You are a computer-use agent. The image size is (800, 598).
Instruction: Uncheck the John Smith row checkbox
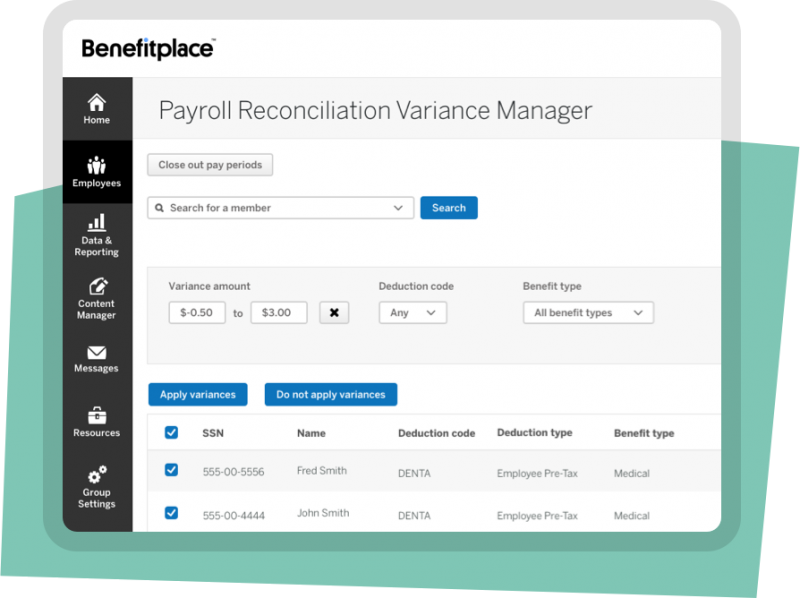pyautogui.click(x=171, y=513)
